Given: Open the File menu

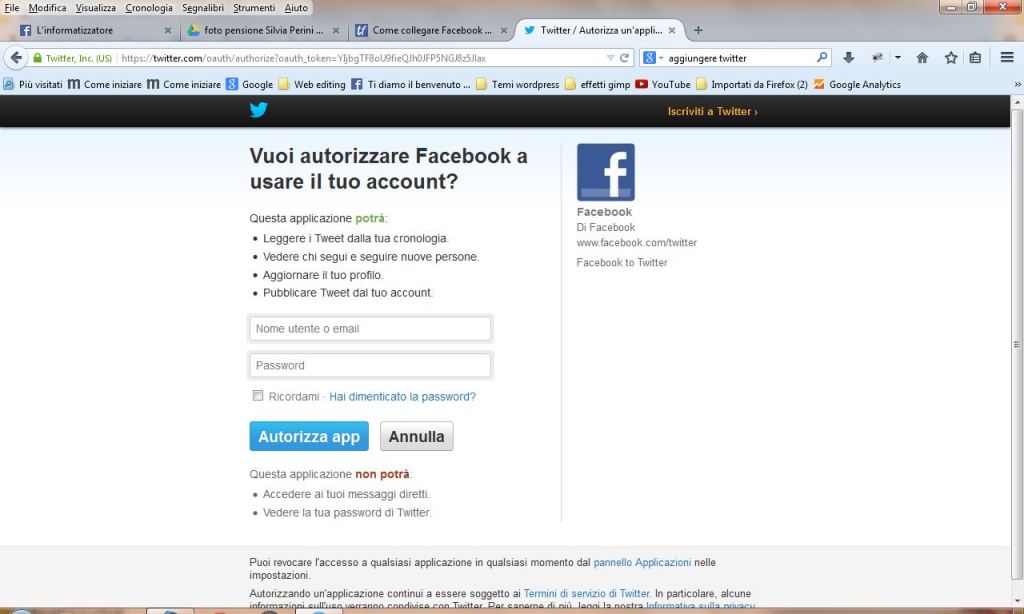Looking at the screenshot, I should pos(12,8).
